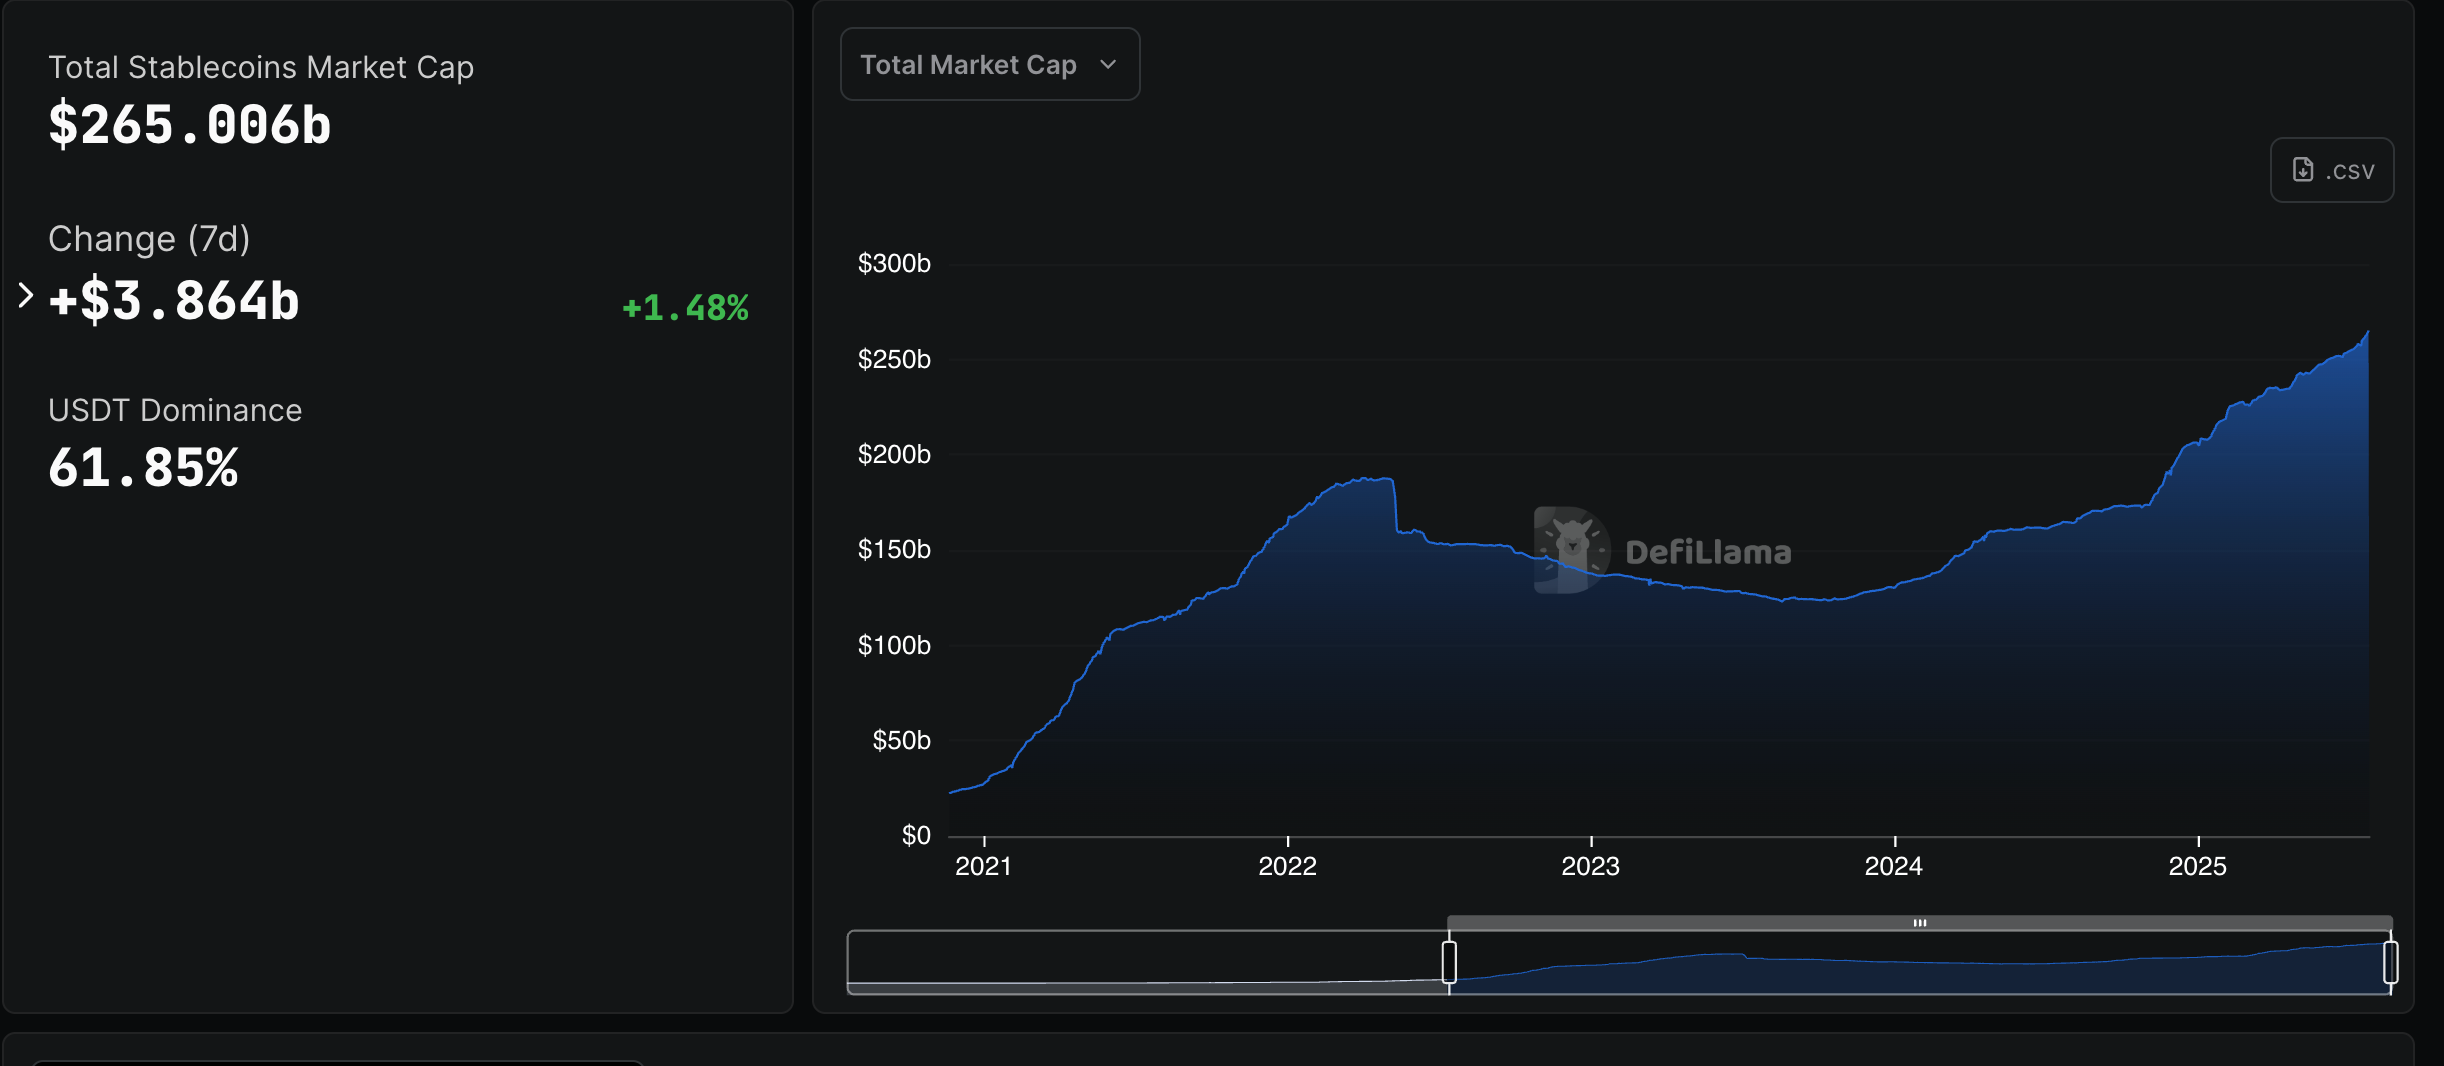Expand the Change (7d) details chevron
2444x1066 pixels.
26,295
